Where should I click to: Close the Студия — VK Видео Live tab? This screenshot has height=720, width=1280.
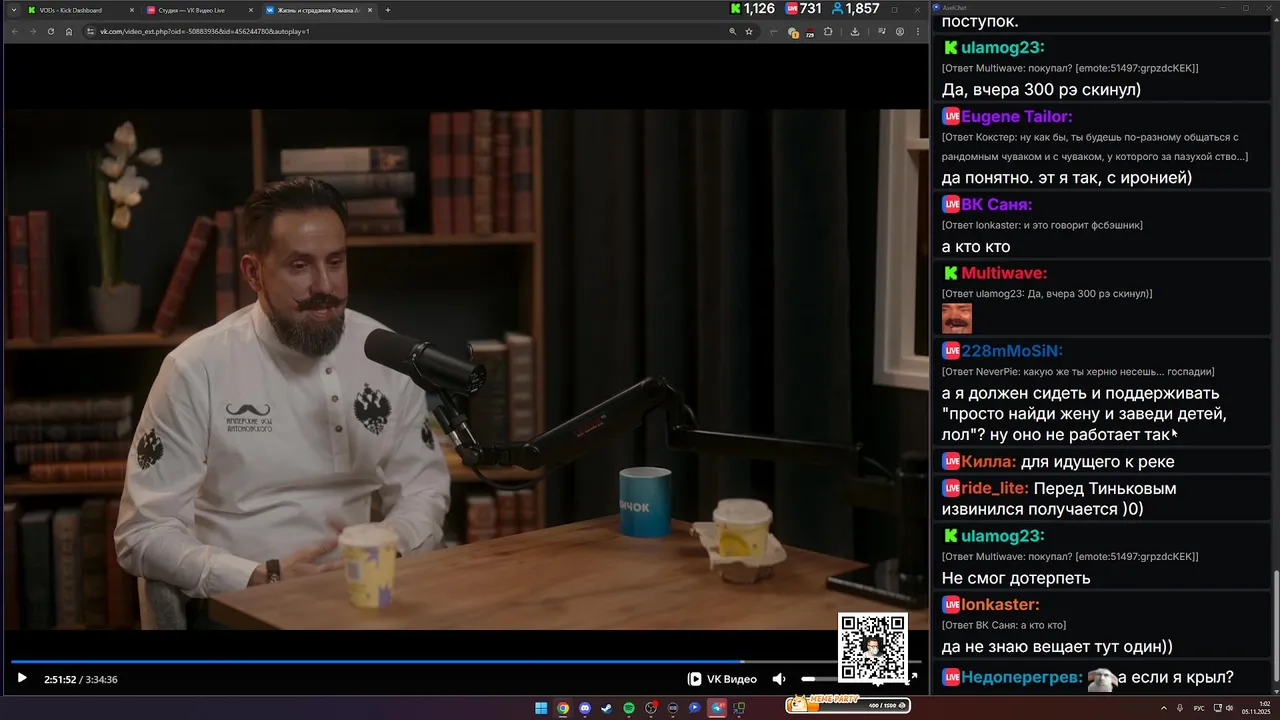point(251,10)
